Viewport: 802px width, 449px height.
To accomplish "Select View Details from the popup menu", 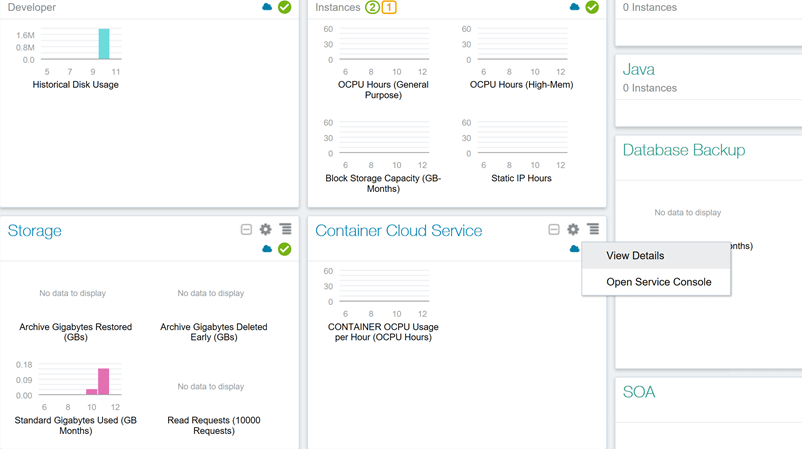I will (635, 256).
